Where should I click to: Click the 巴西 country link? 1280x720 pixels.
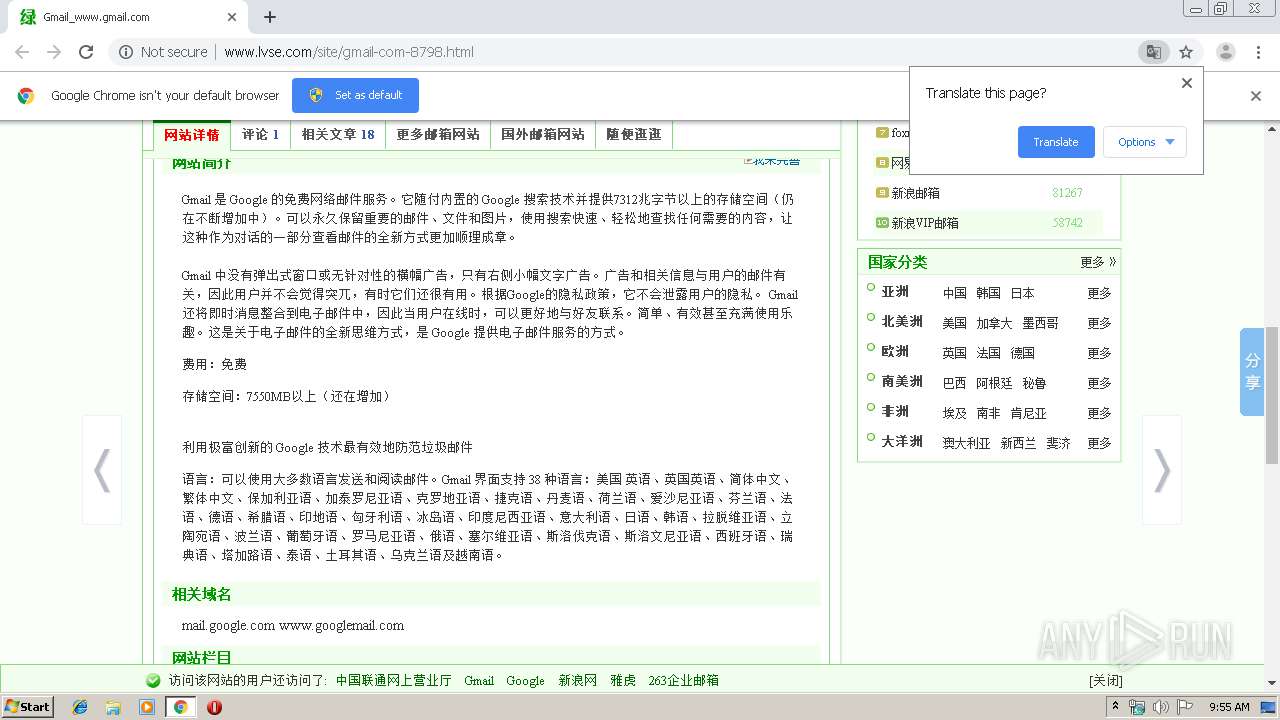point(955,383)
